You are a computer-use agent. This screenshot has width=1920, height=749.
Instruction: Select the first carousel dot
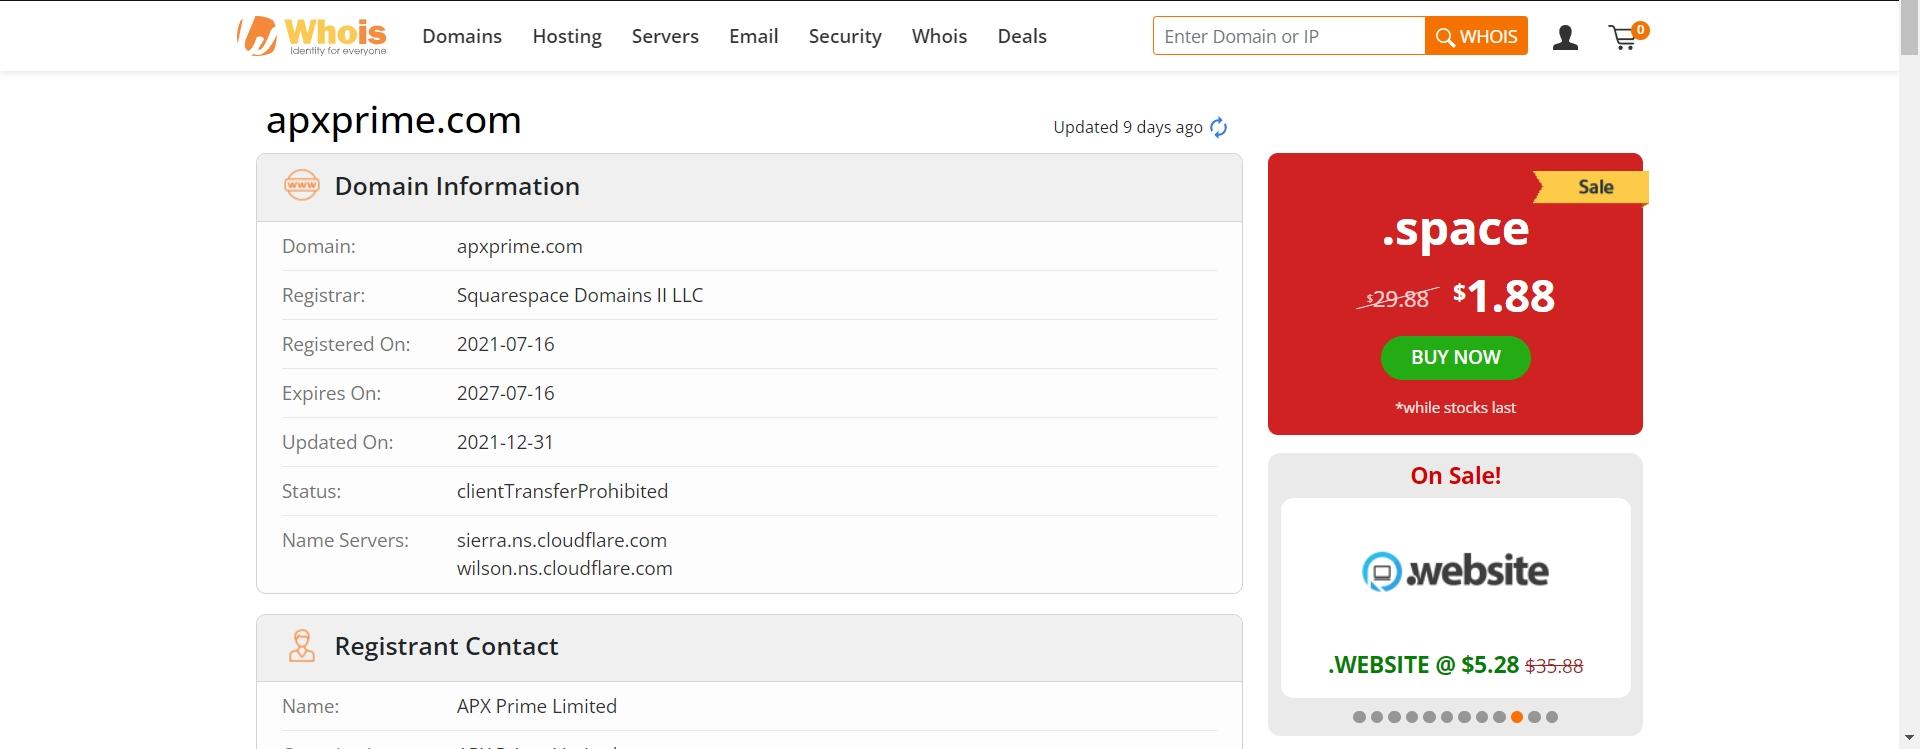1359,717
